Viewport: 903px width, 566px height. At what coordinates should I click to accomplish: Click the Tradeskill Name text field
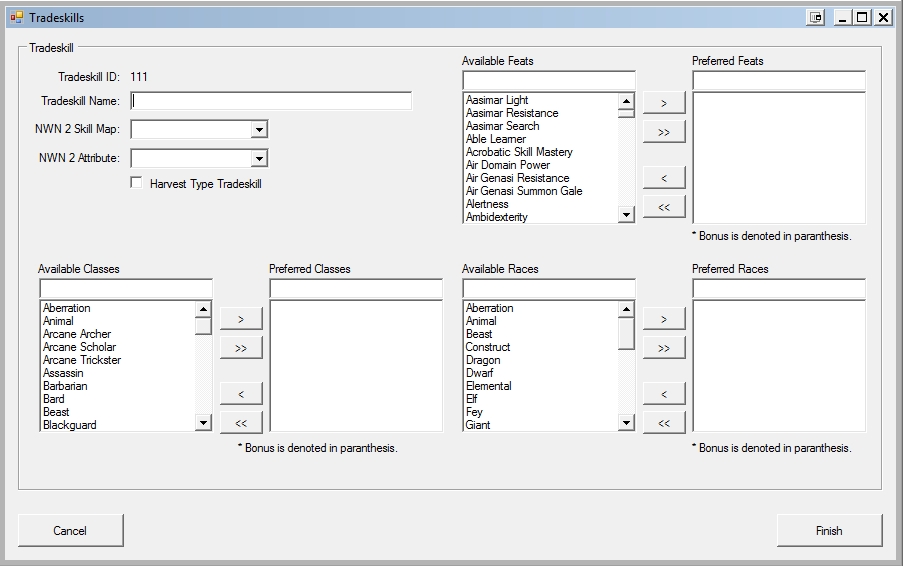click(x=271, y=101)
